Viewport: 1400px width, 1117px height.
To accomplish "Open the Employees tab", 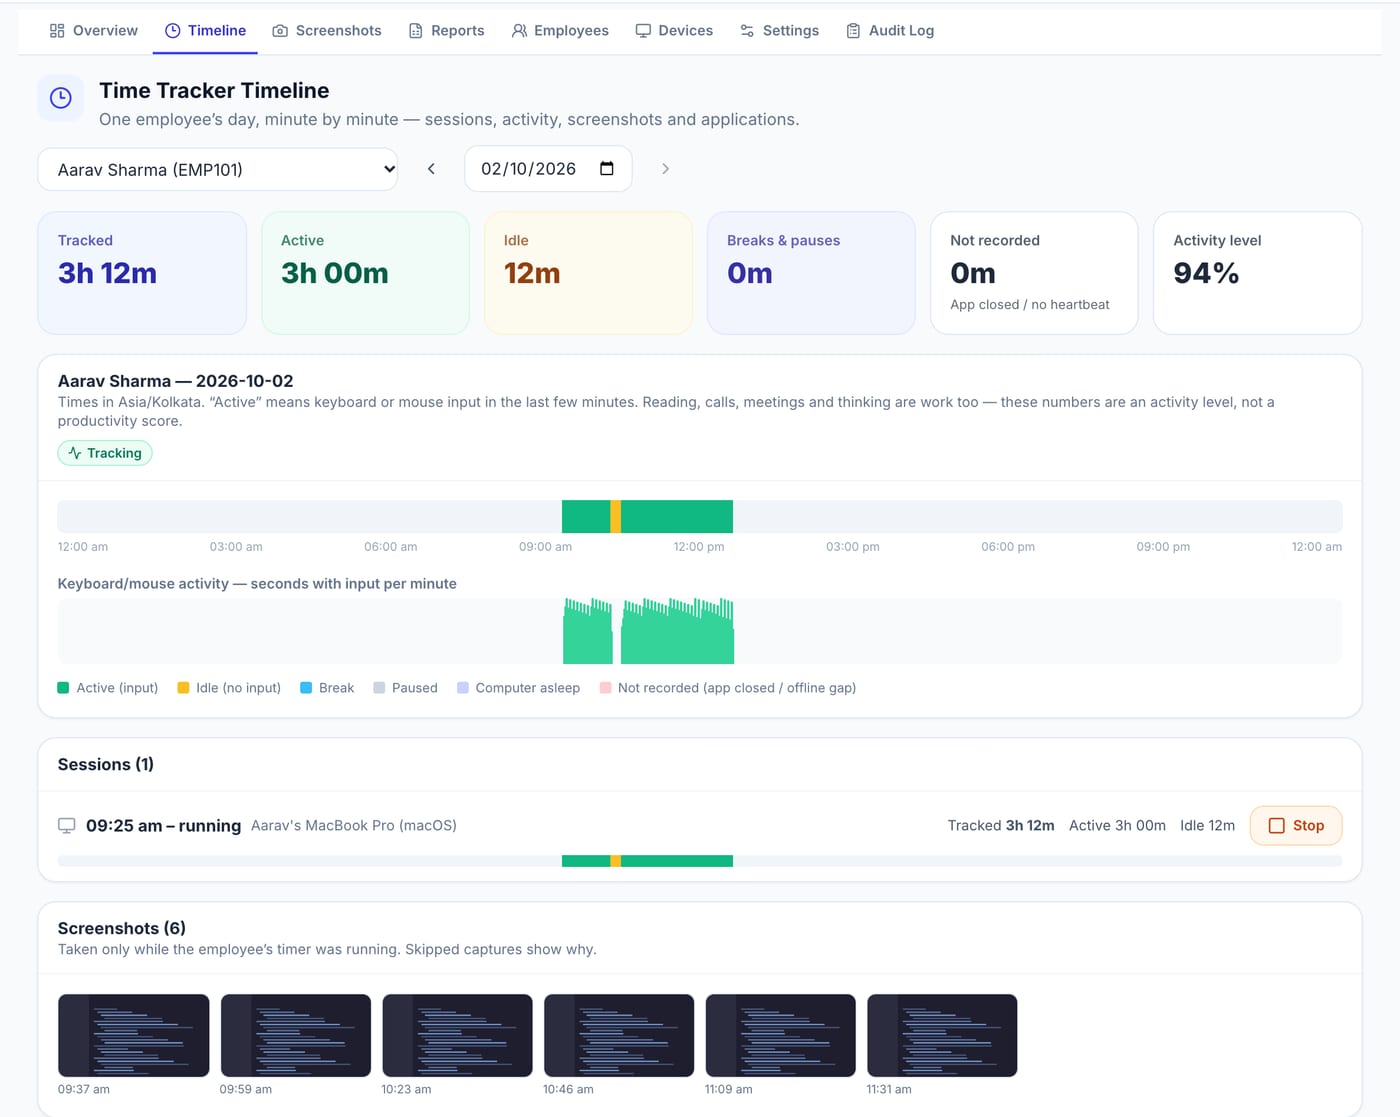I will click(x=560, y=31).
